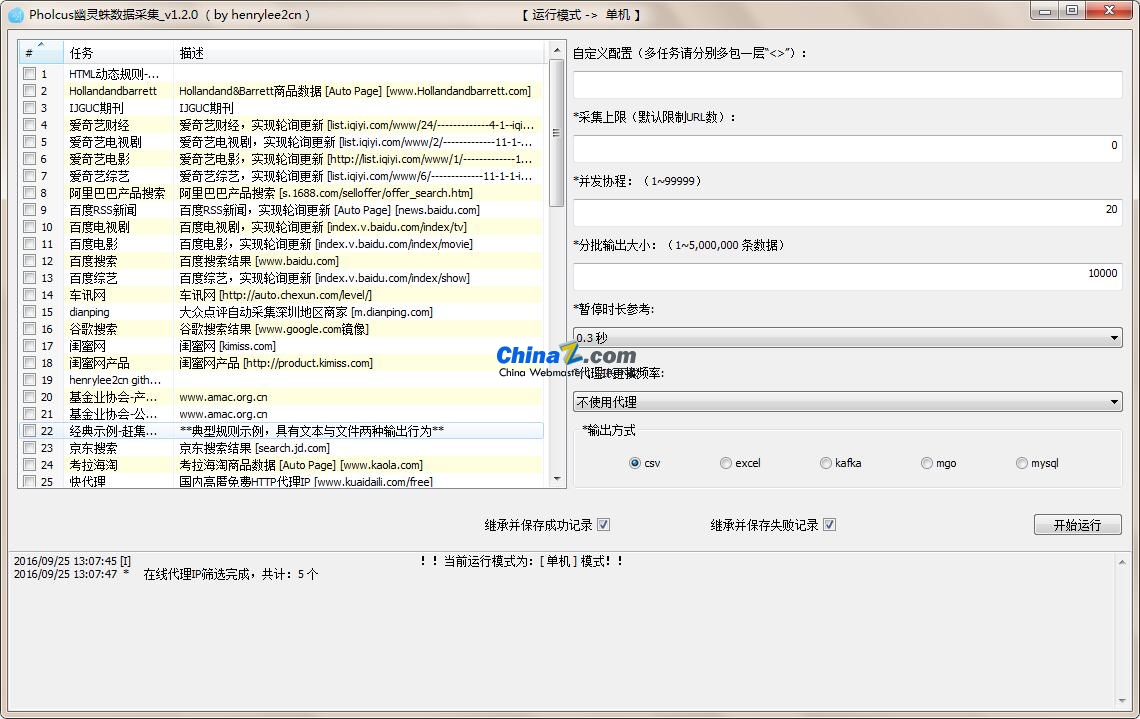Click the 分批输出大小 field showing 10000
Viewport: 1140px width, 719px height.
coord(847,277)
